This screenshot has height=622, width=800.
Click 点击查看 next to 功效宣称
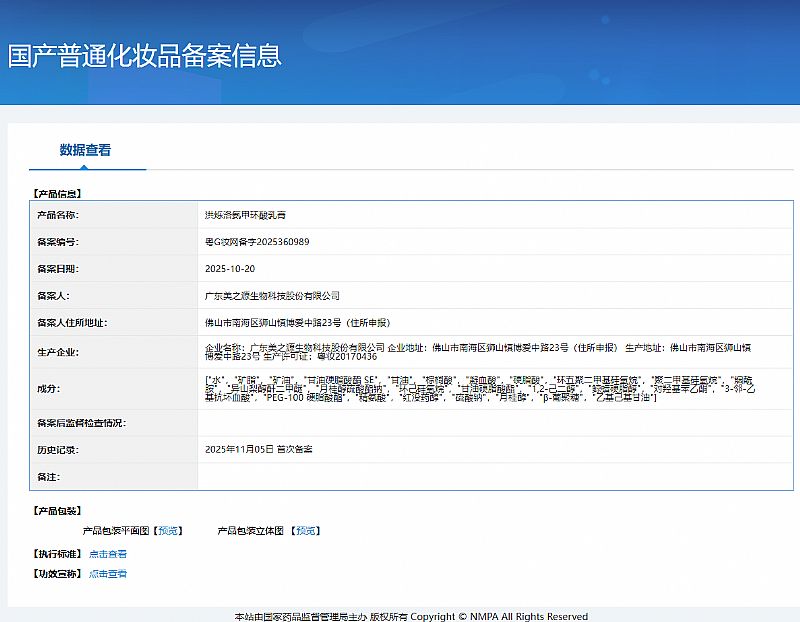click(108, 574)
